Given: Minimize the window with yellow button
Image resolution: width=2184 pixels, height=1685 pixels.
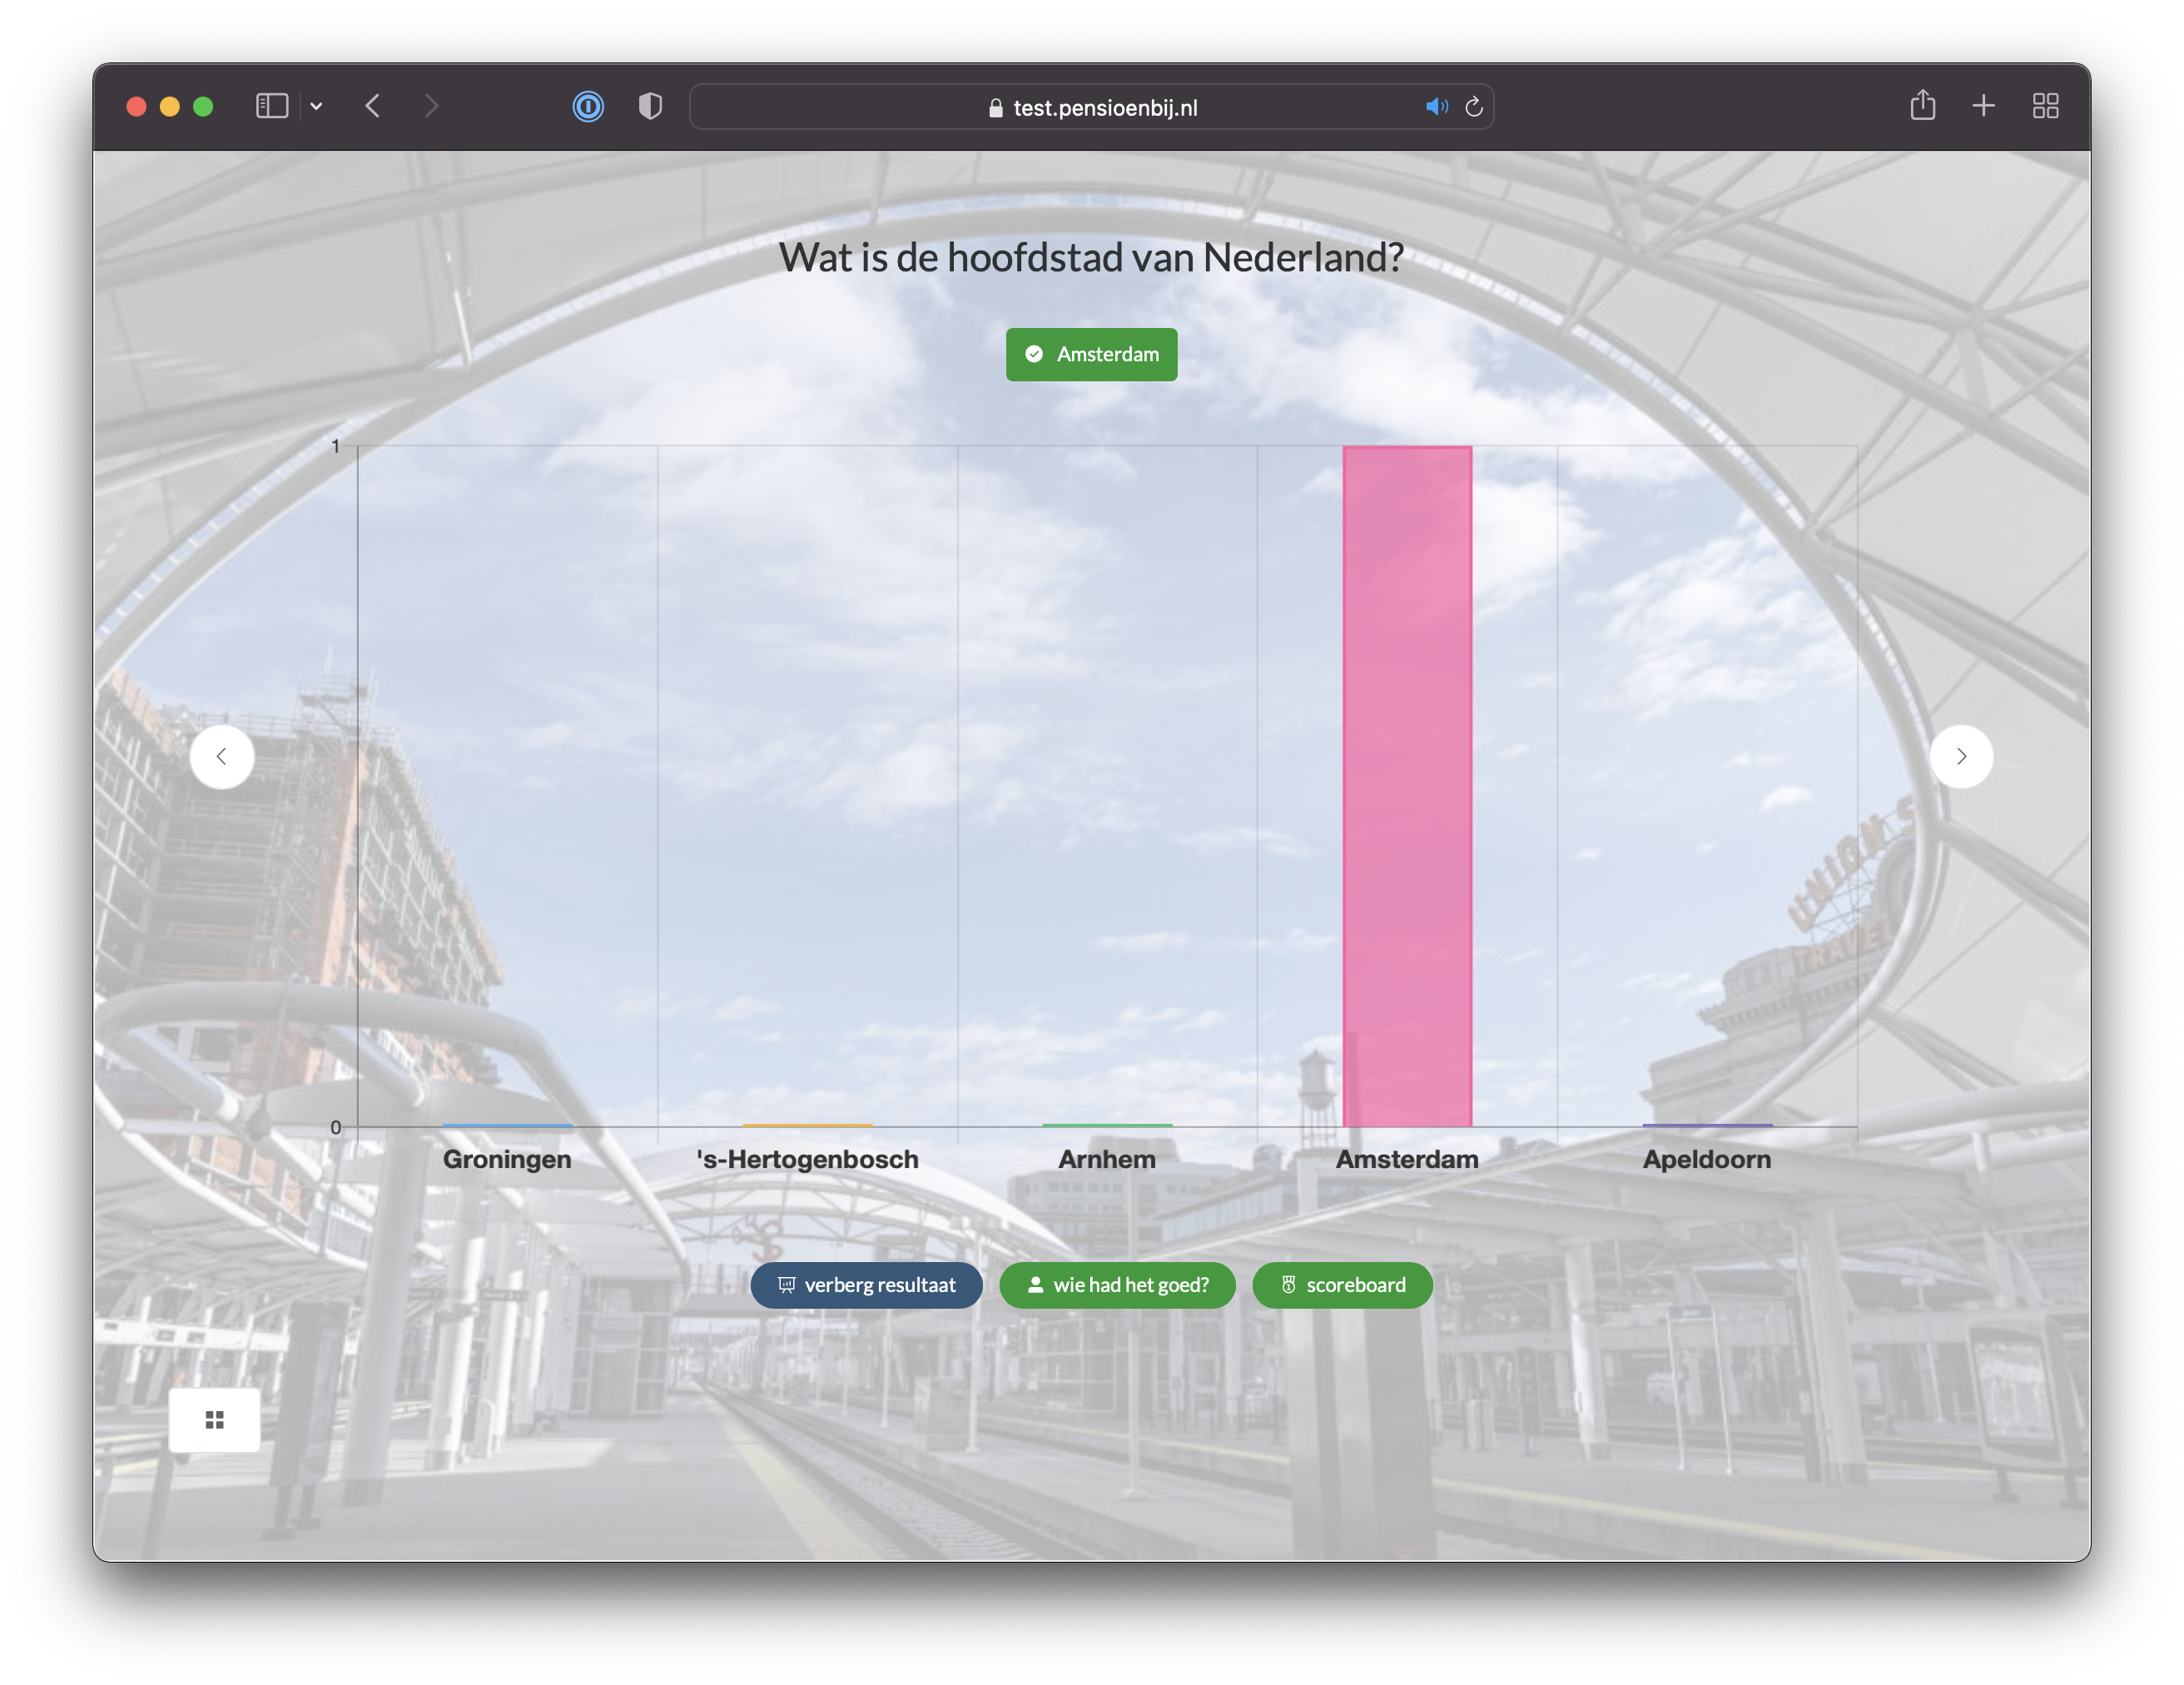Looking at the screenshot, I should coord(170,106).
